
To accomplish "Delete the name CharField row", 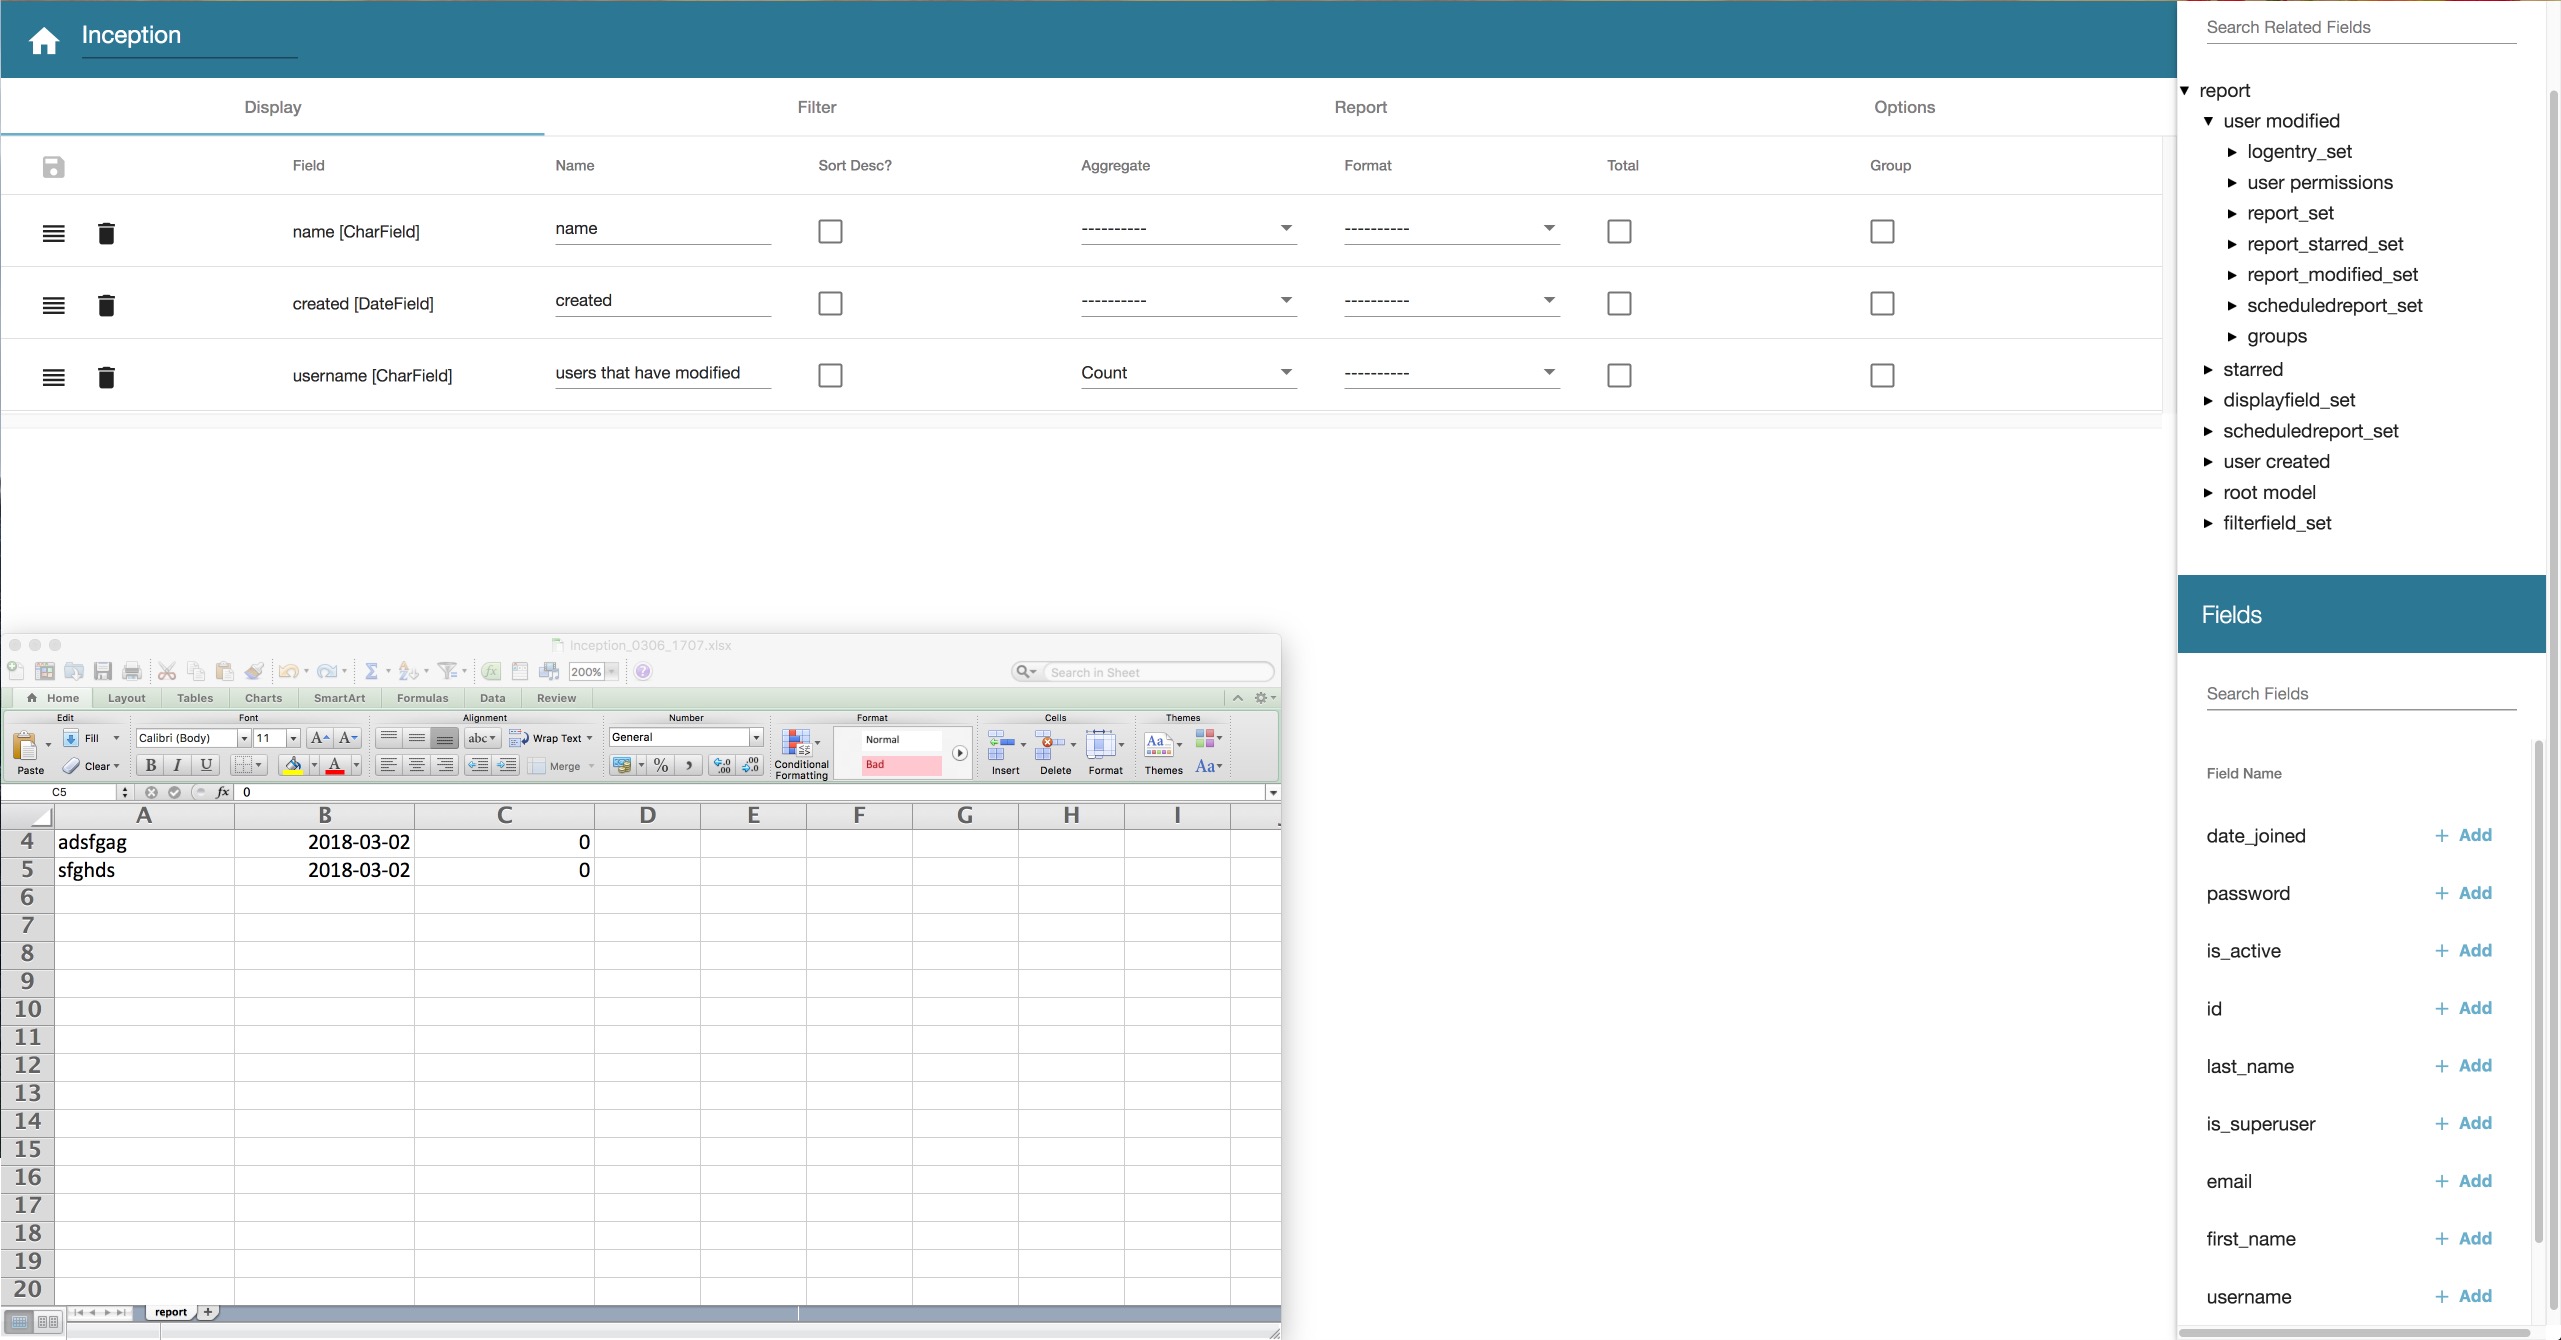I will [106, 233].
